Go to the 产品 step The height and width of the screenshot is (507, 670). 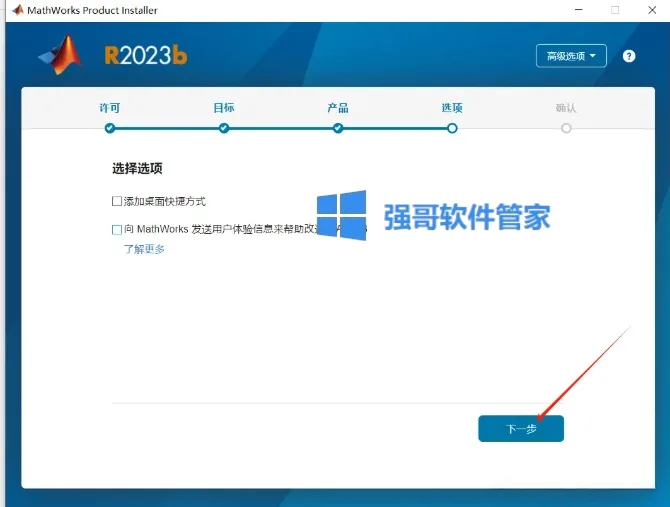point(338,108)
